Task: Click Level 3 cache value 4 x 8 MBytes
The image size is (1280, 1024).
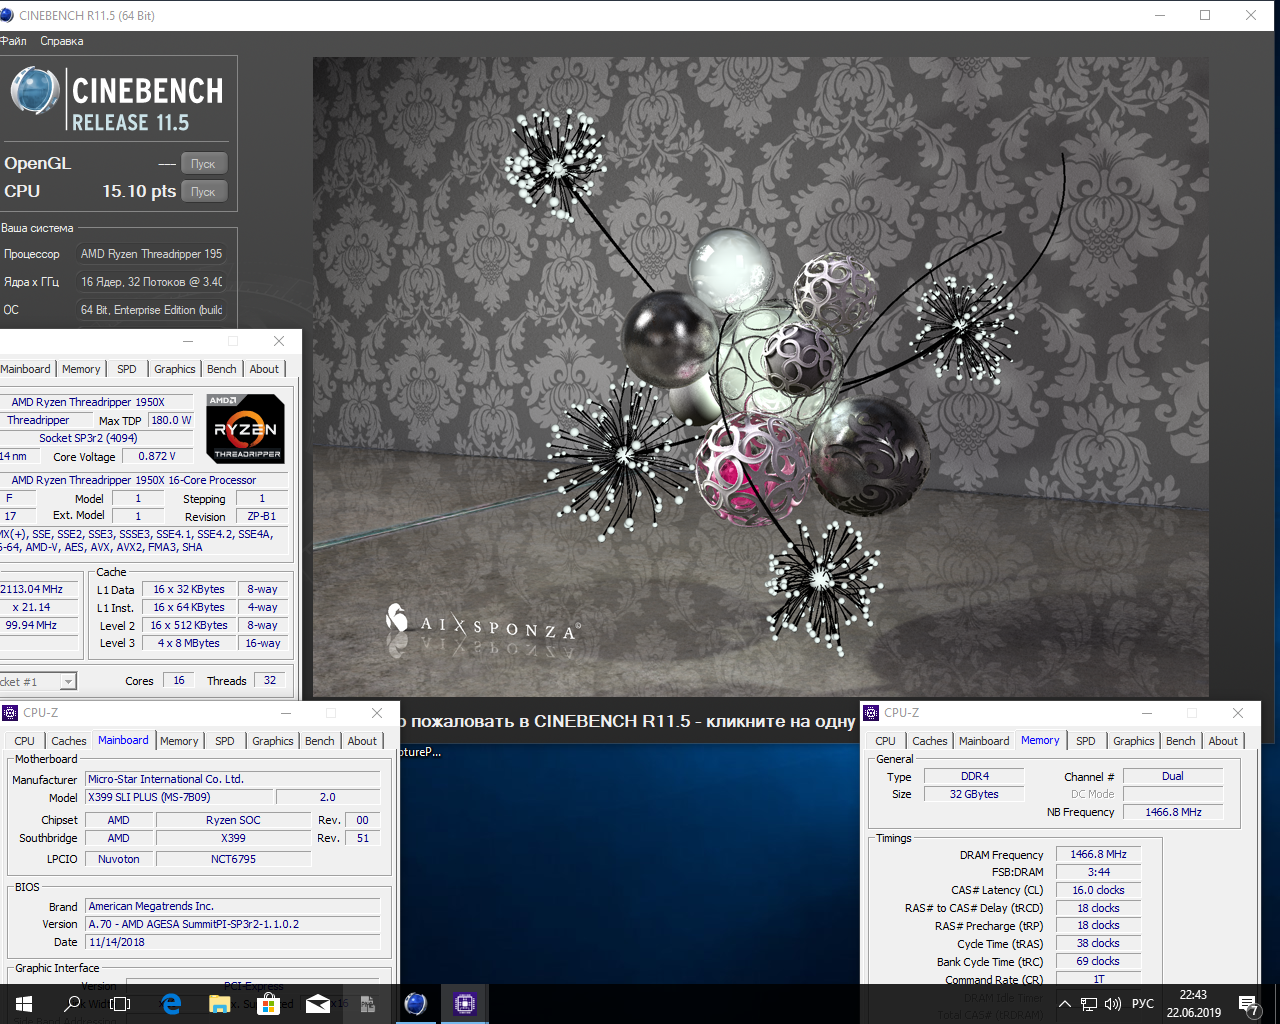Action: tap(189, 643)
